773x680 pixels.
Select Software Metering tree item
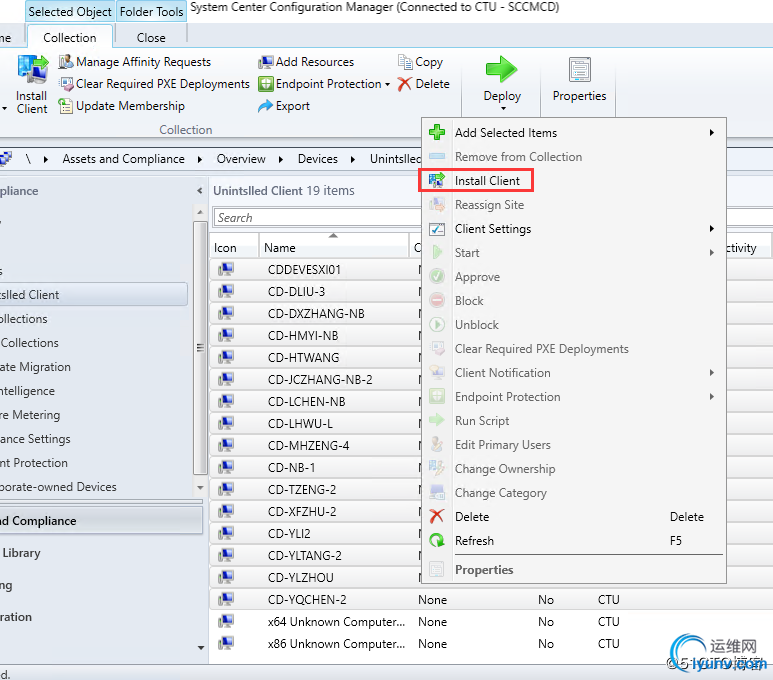(30, 415)
